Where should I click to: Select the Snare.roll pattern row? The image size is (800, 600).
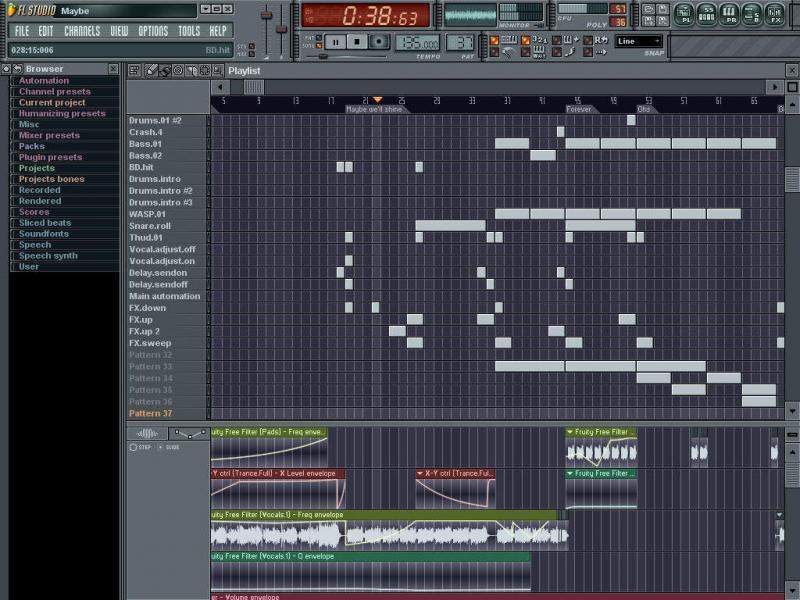pyautogui.click(x=150, y=226)
